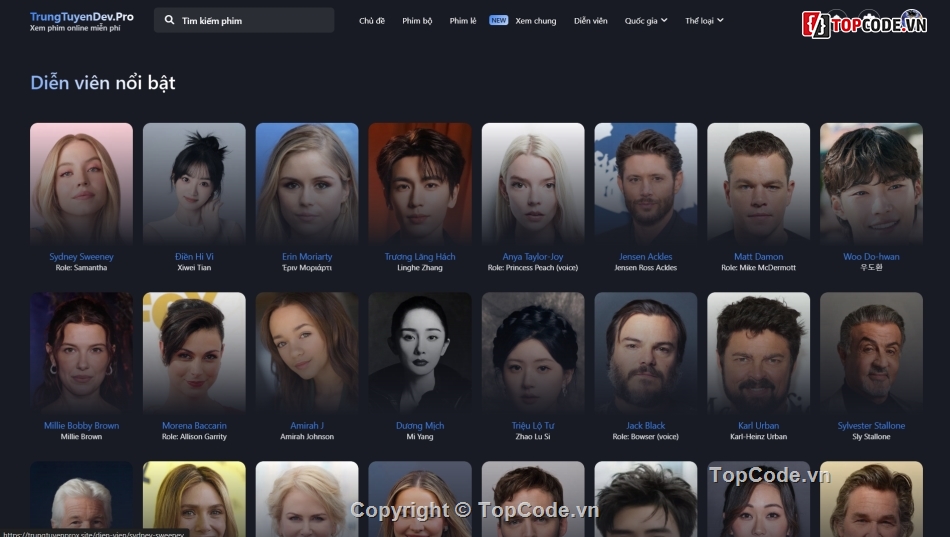Click the TopCode.vn logo icon
The height and width of the screenshot is (537, 950).
pos(815,24)
